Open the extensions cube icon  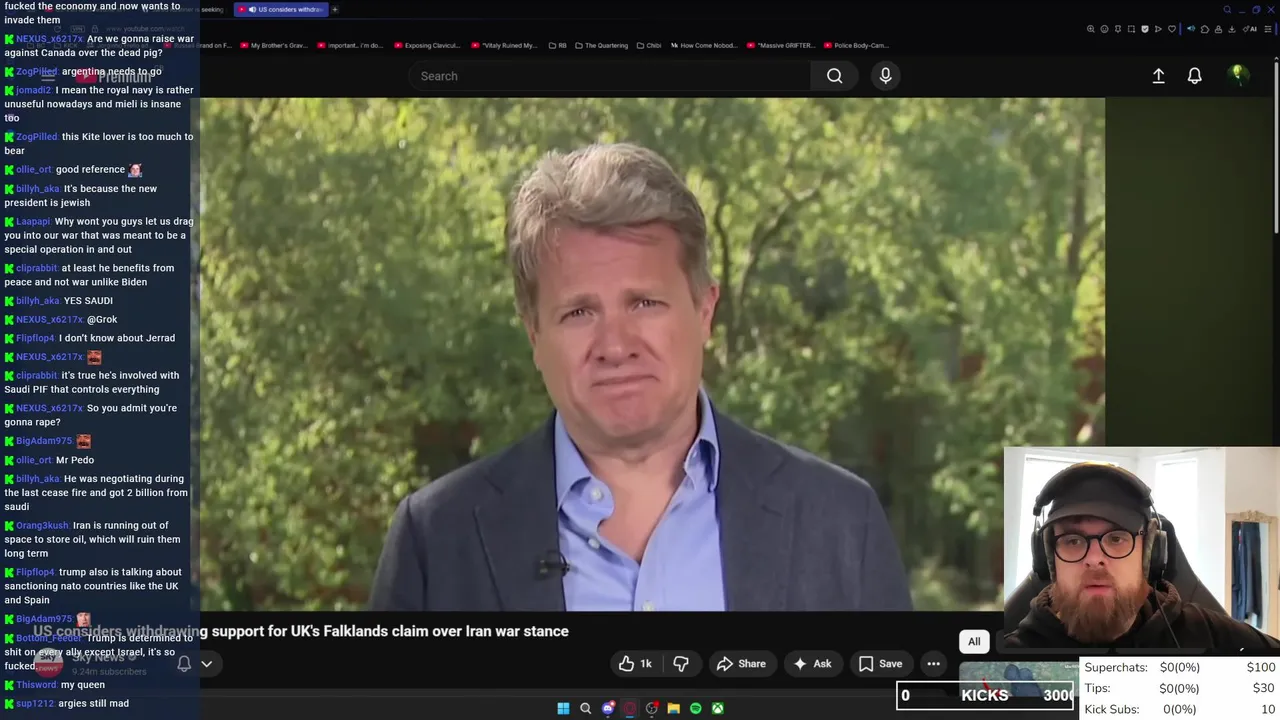(1205, 29)
